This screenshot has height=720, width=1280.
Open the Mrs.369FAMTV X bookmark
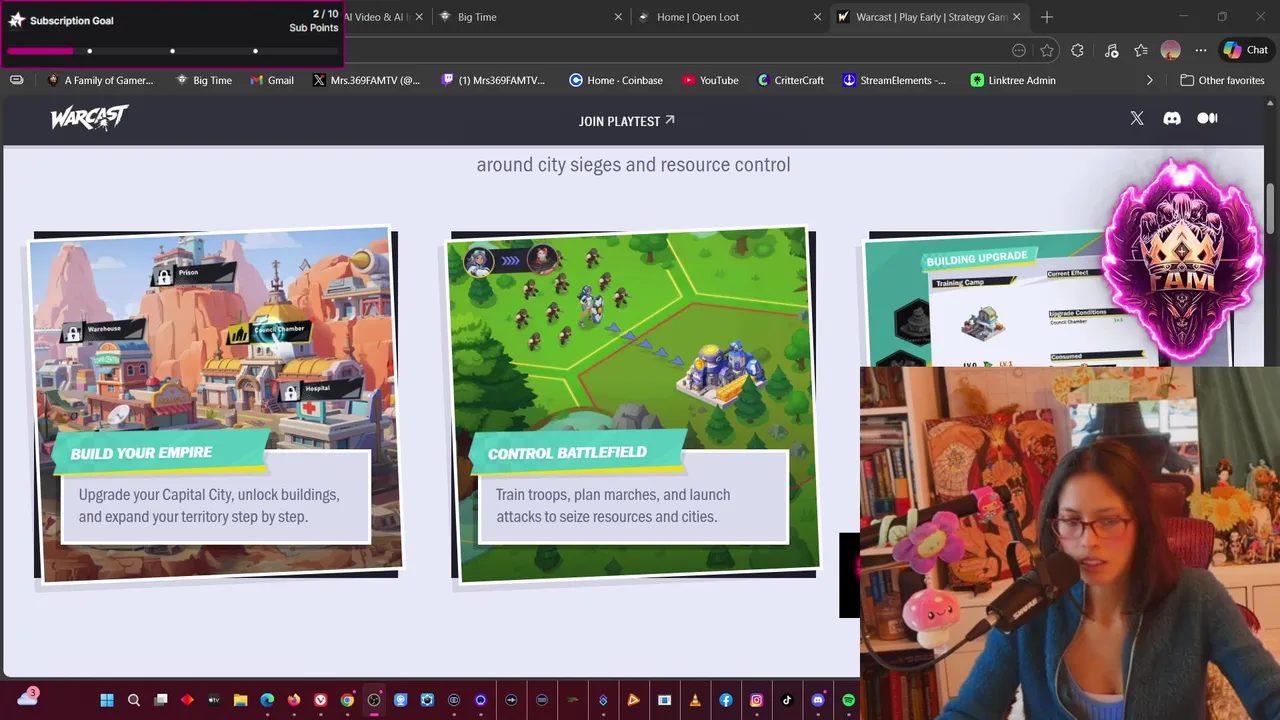point(366,80)
